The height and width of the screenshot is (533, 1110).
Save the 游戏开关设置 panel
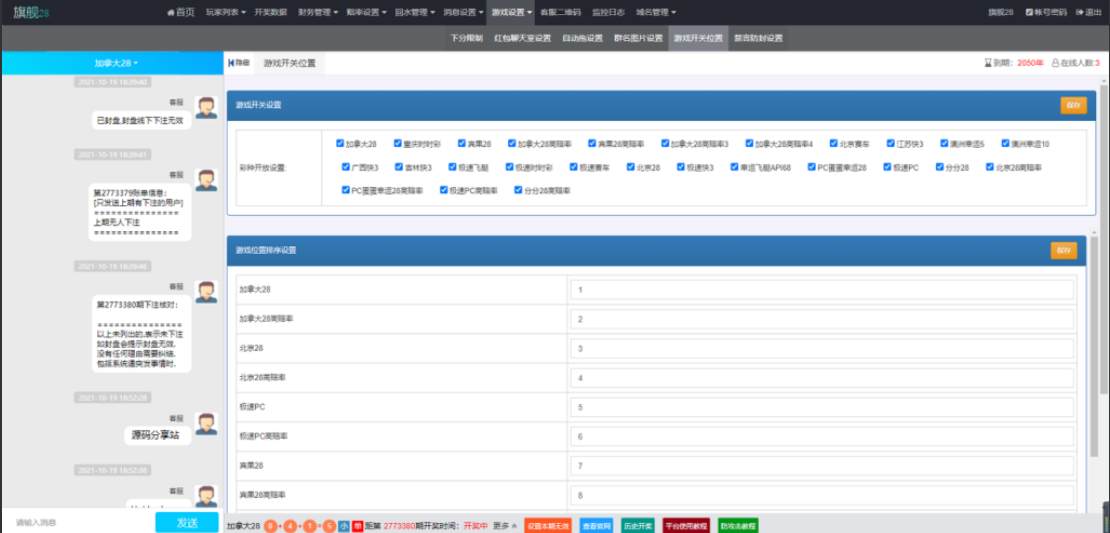pyautogui.click(x=1073, y=105)
